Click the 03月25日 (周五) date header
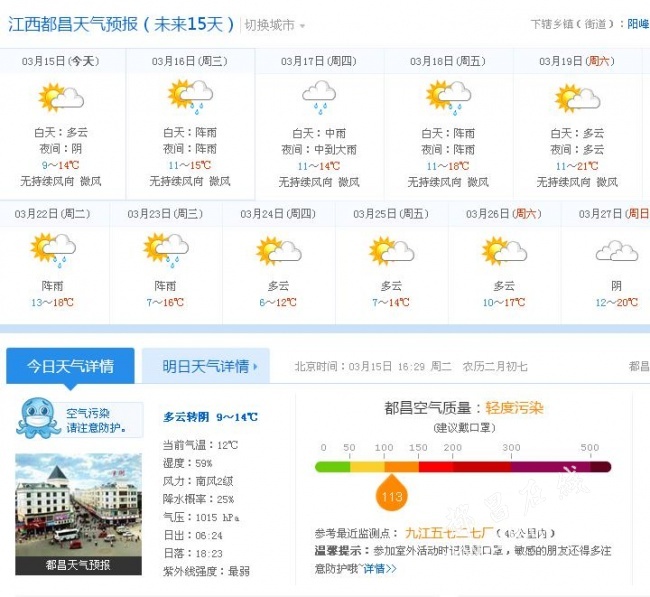The height and width of the screenshot is (597, 650). tap(391, 214)
